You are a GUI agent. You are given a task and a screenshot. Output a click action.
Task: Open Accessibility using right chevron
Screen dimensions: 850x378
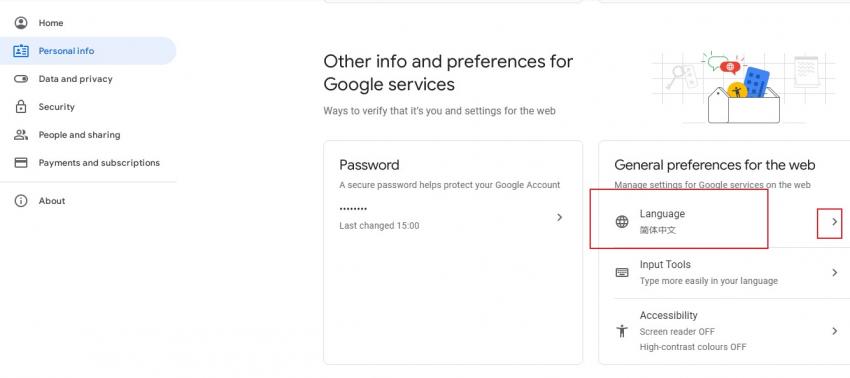point(834,330)
